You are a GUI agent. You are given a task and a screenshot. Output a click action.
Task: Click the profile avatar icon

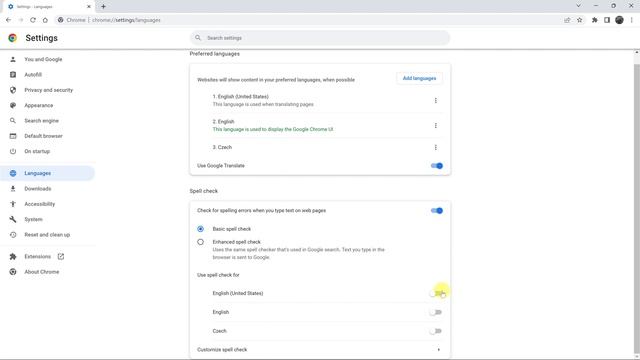point(619,20)
